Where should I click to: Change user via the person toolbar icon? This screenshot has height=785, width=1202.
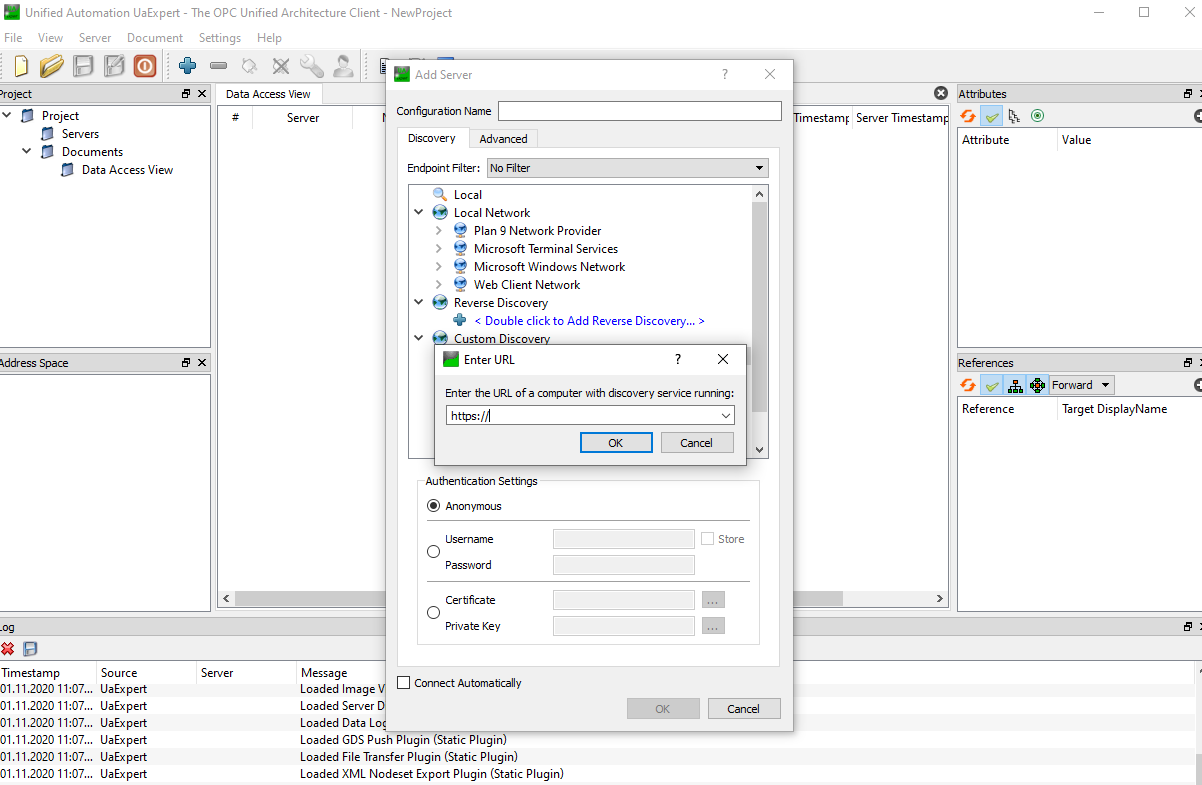(x=343, y=66)
